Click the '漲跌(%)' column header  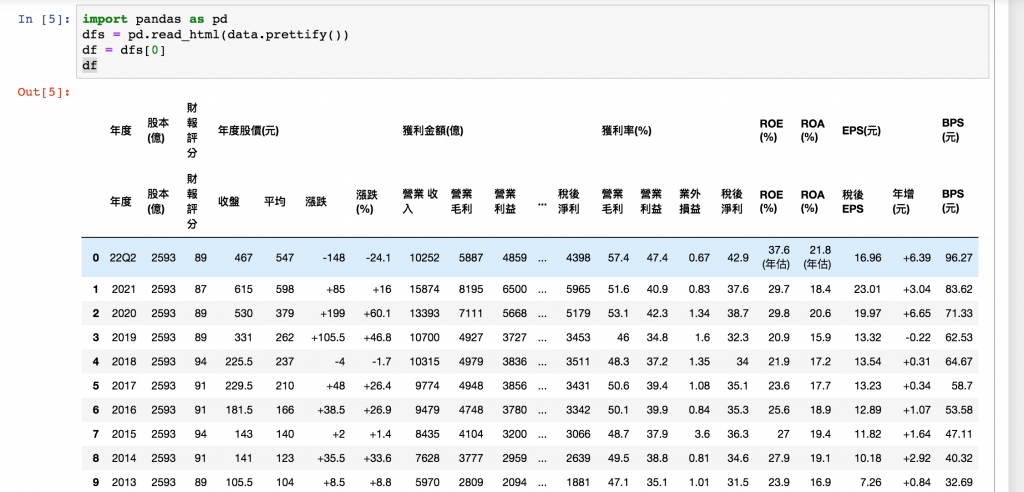[x=368, y=202]
